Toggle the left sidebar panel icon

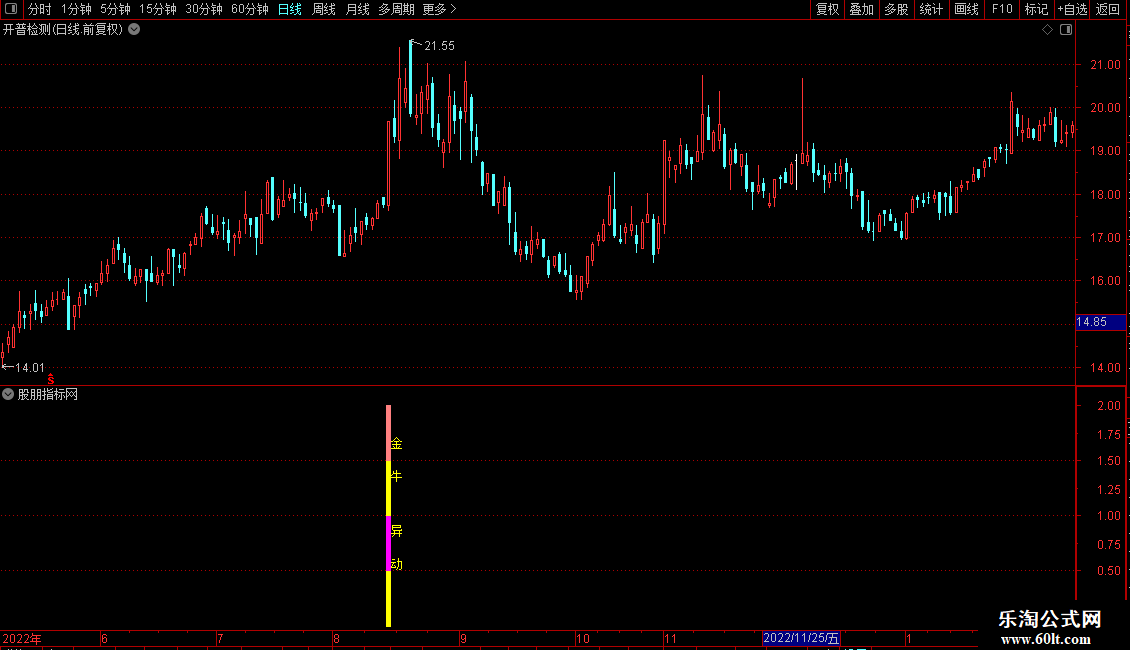11,9
